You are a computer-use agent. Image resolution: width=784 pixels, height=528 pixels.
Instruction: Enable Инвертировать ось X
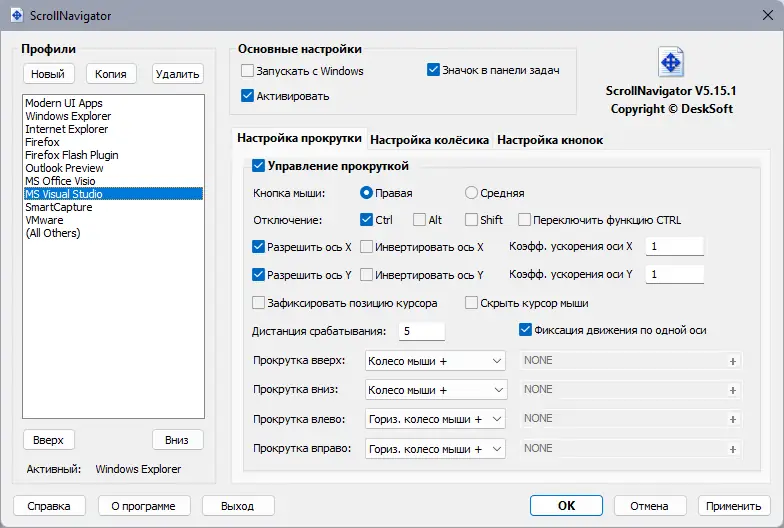pyautogui.click(x=366, y=246)
